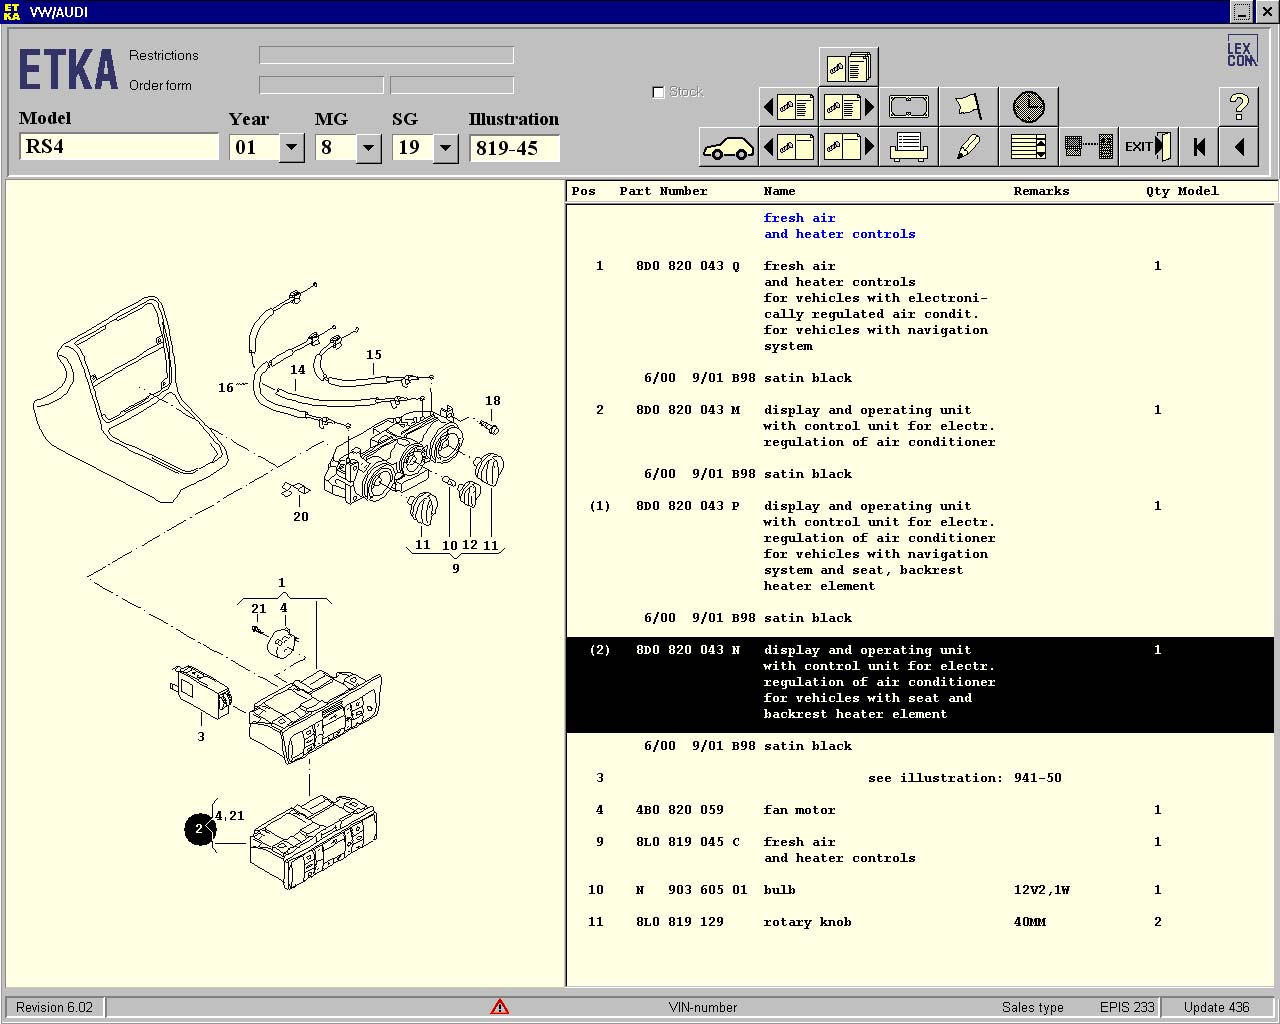Click the LexCom logo
1280x1024 pixels.
(x=1241, y=53)
